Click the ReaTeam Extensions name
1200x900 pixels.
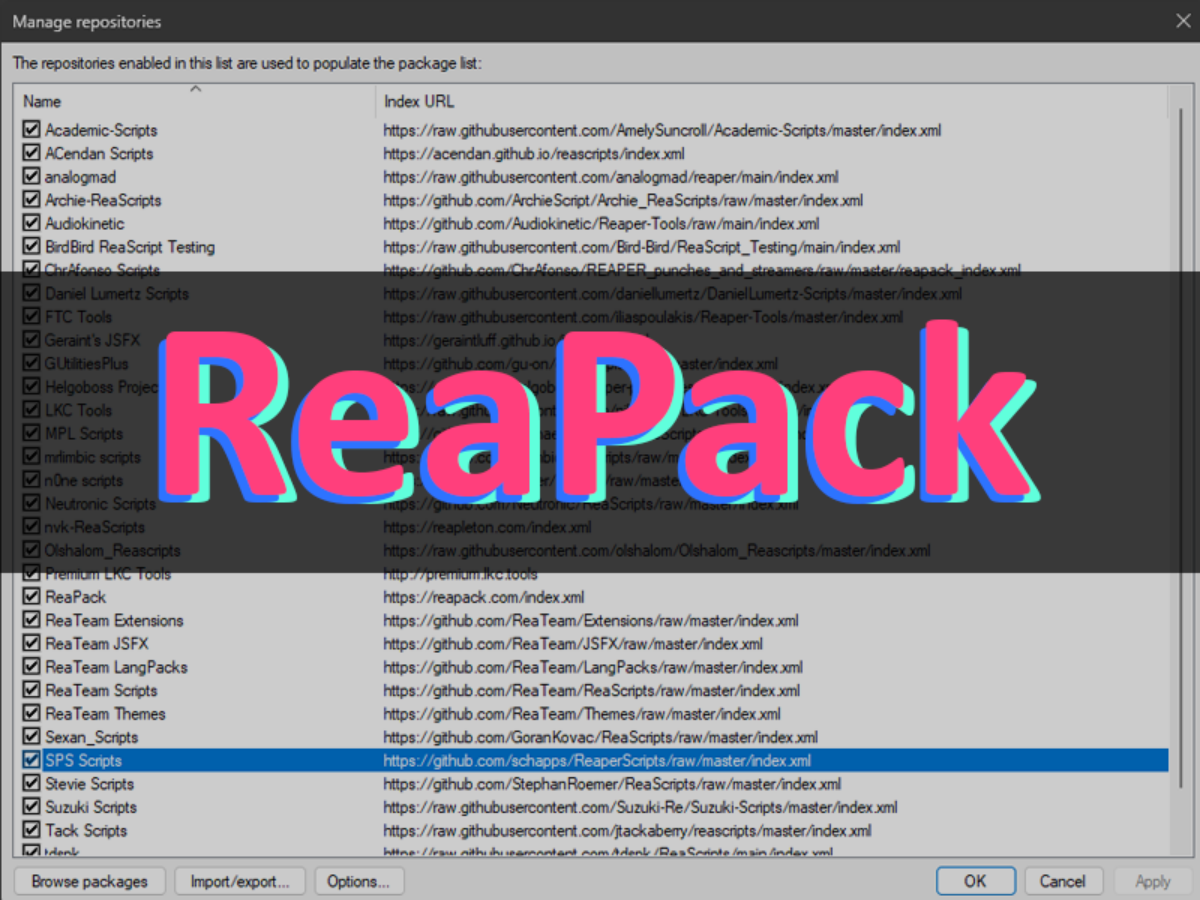114,620
